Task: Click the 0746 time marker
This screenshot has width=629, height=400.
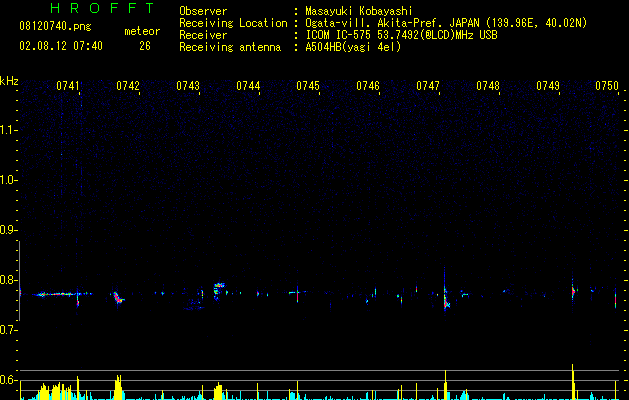Action: 368,86
